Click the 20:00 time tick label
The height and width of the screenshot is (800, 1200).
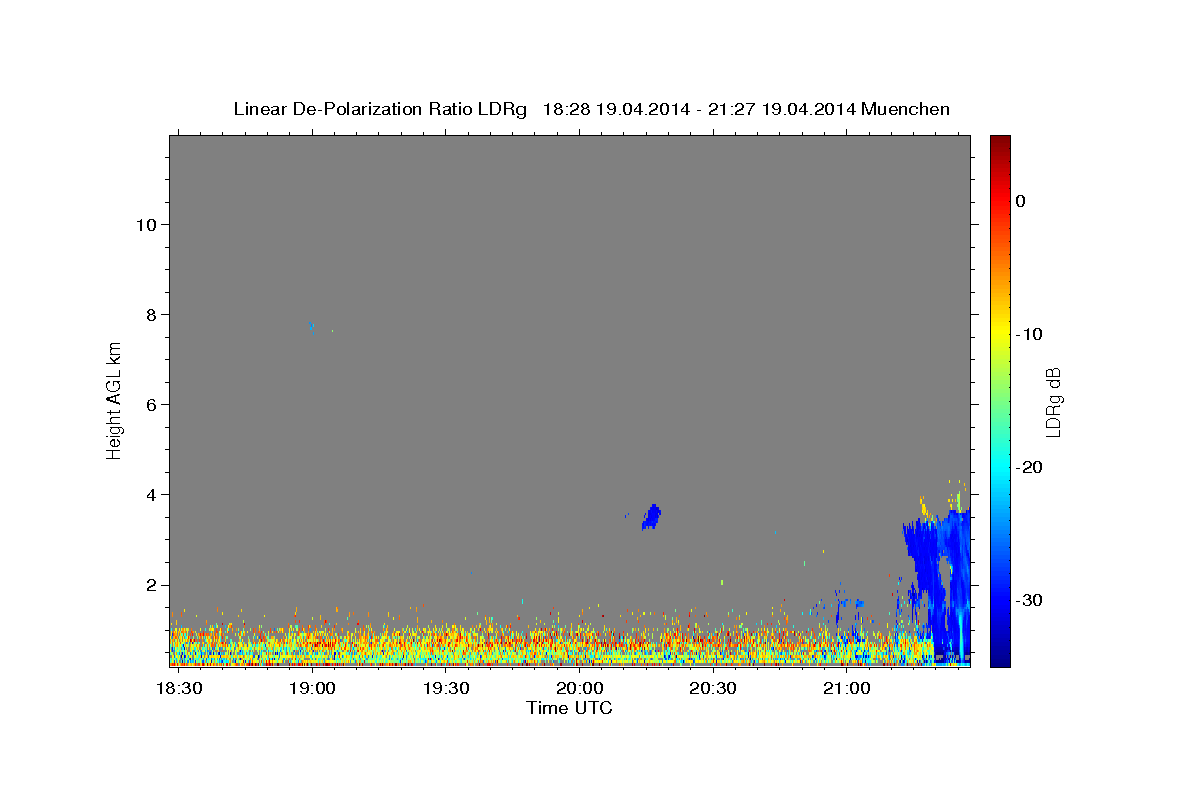coord(579,688)
